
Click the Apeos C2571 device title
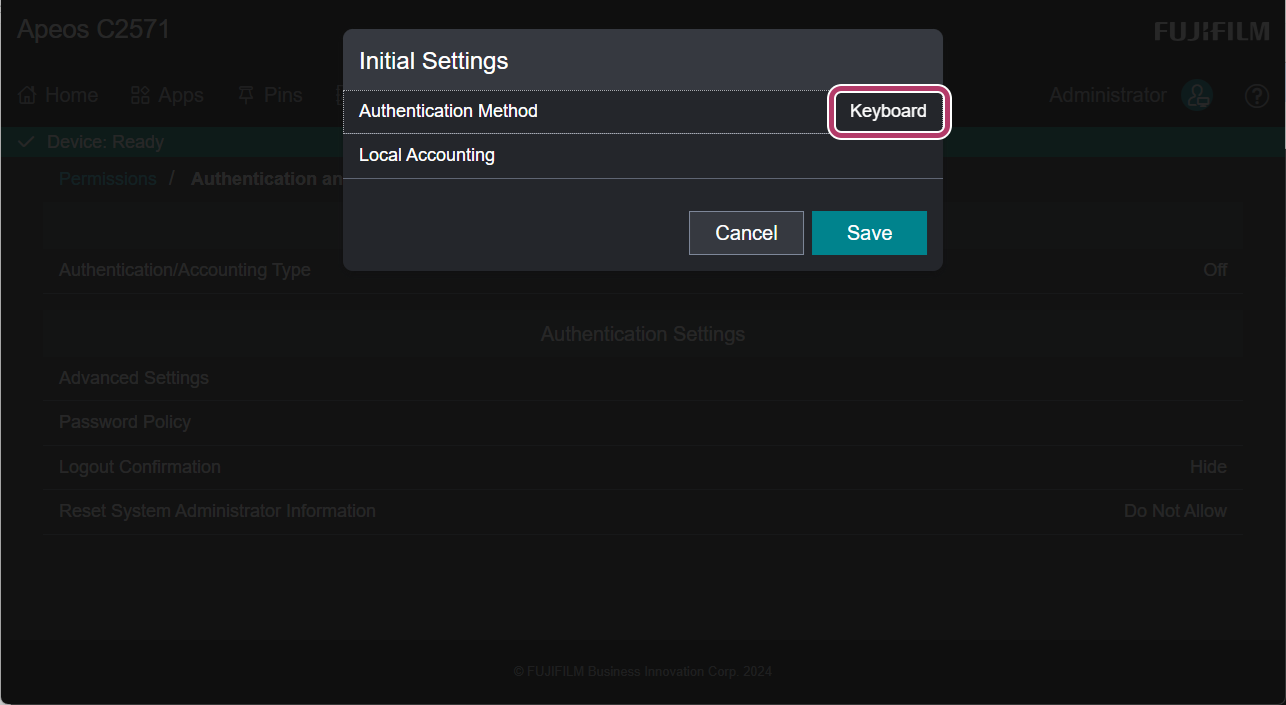point(94,29)
